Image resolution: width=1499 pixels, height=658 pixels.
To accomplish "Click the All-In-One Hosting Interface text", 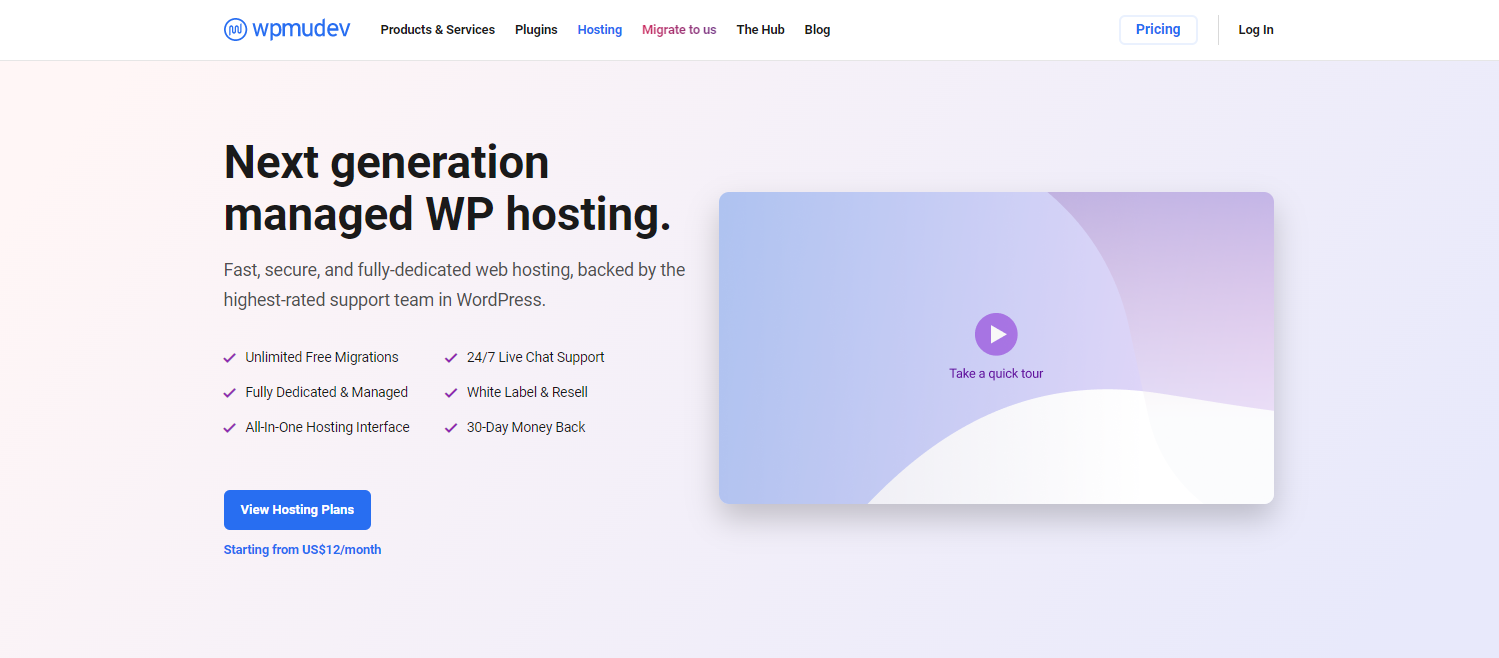I will 328,427.
